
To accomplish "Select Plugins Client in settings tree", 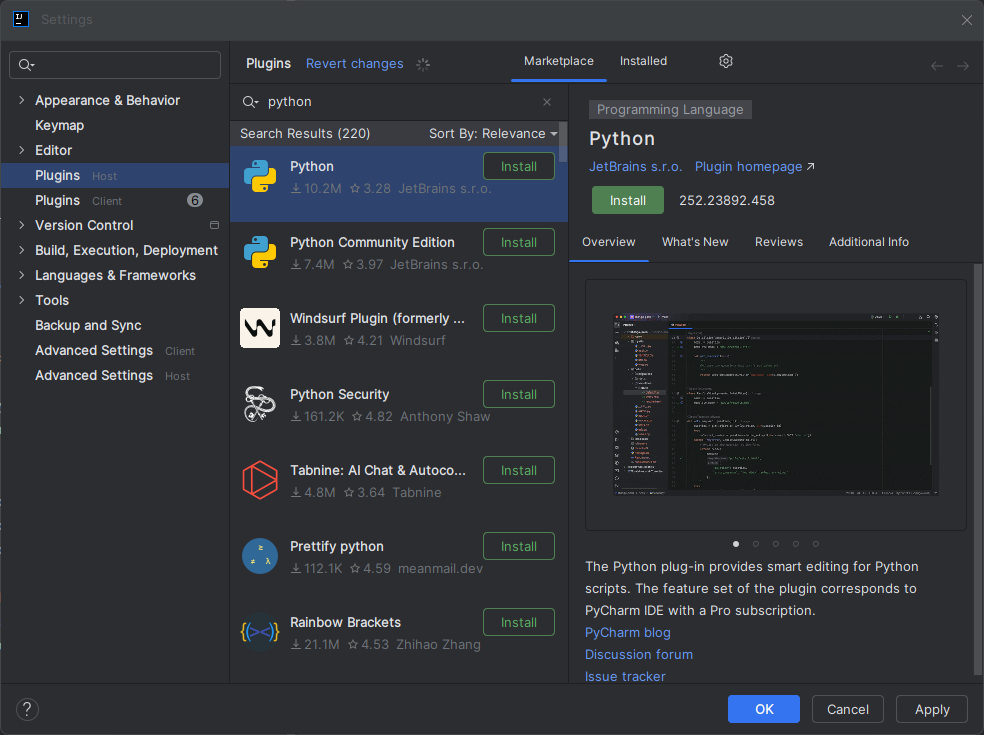I will [x=115, y=200].
